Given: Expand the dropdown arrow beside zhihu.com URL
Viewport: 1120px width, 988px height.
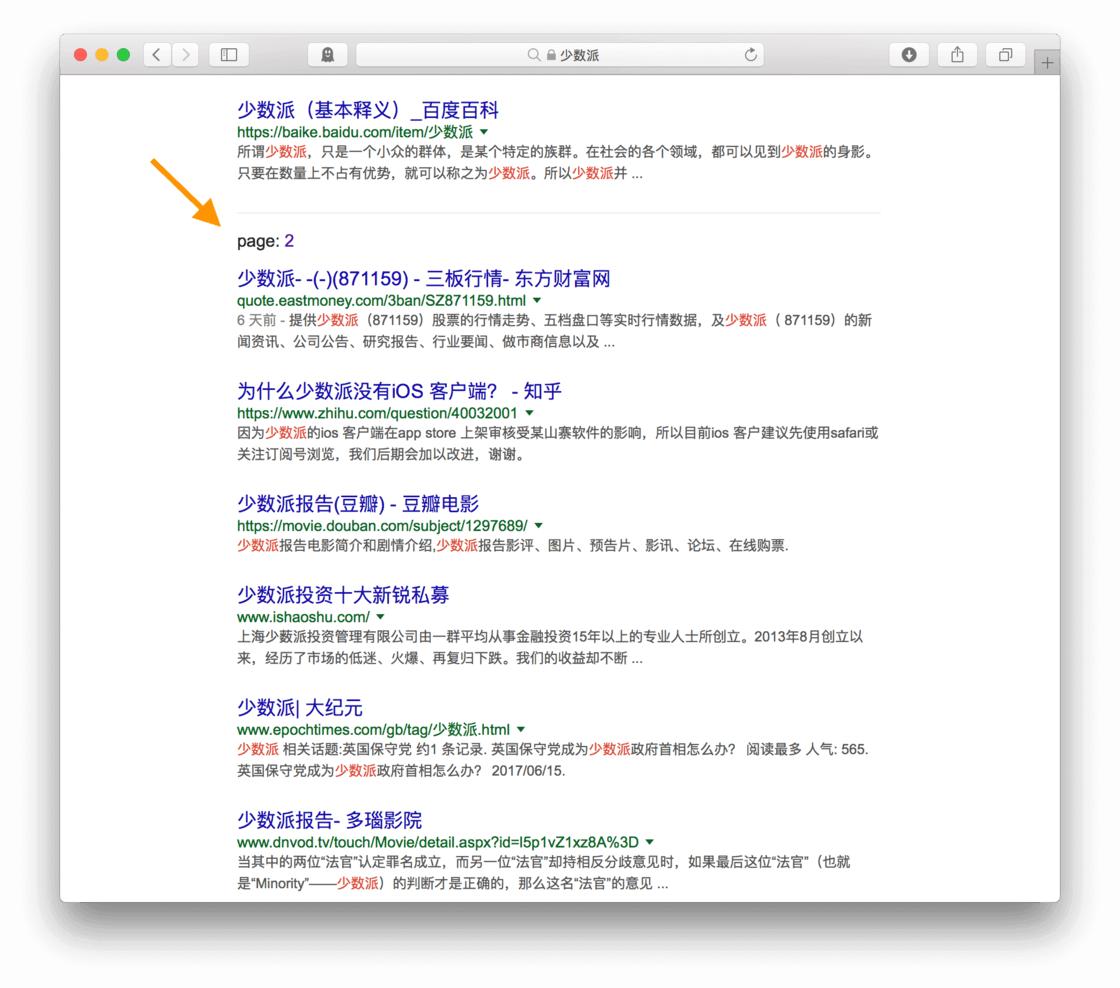Looking at the screenshot, I should (529, 413).
